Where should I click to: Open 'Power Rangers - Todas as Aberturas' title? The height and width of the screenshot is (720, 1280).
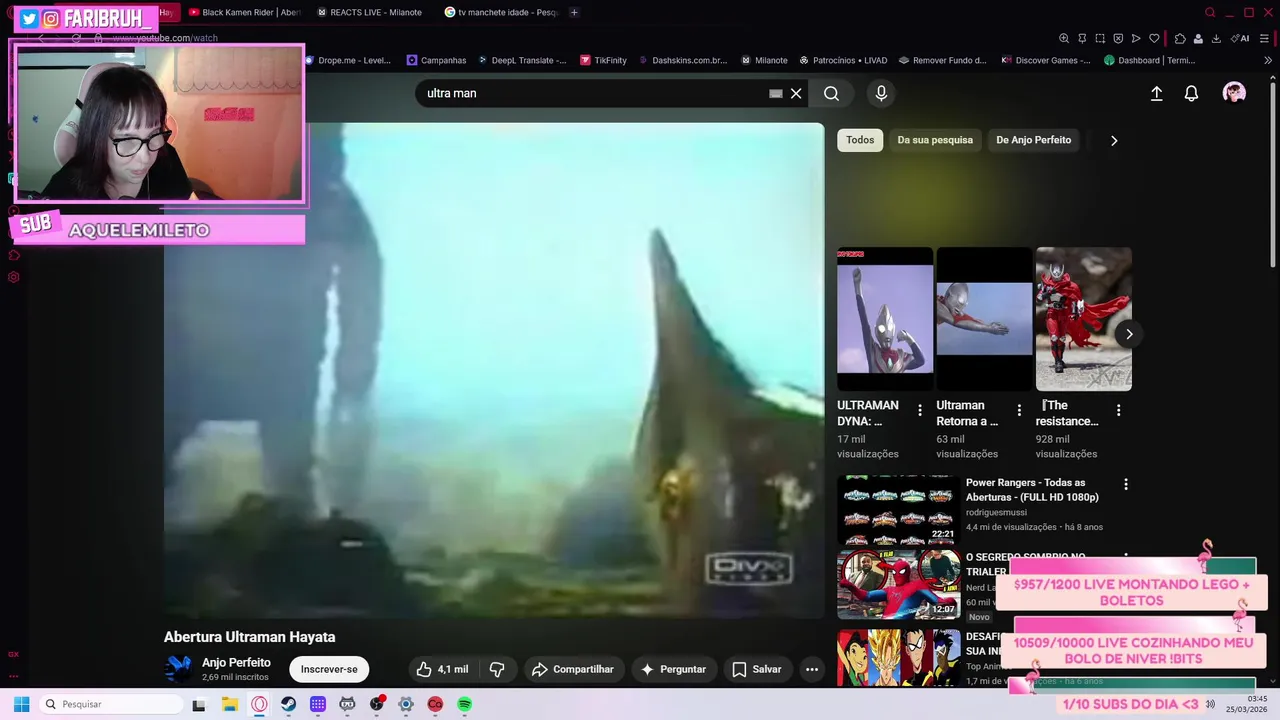[1032, 490]
